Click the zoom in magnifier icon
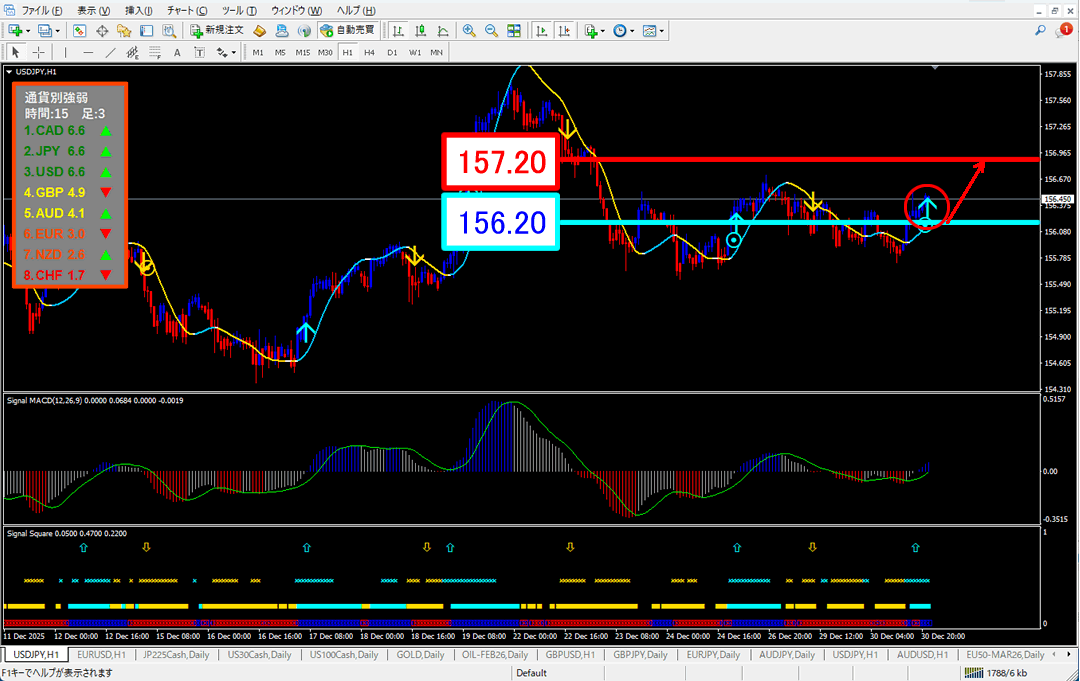The image size is (1080, 681). point(469,31)
